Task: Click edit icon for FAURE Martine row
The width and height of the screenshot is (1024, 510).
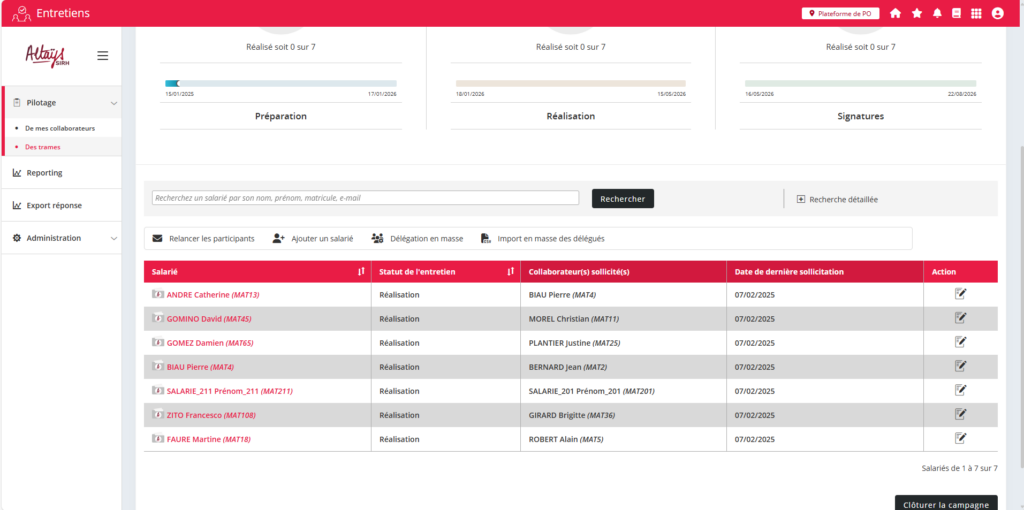Action: (x=960, y=438)
